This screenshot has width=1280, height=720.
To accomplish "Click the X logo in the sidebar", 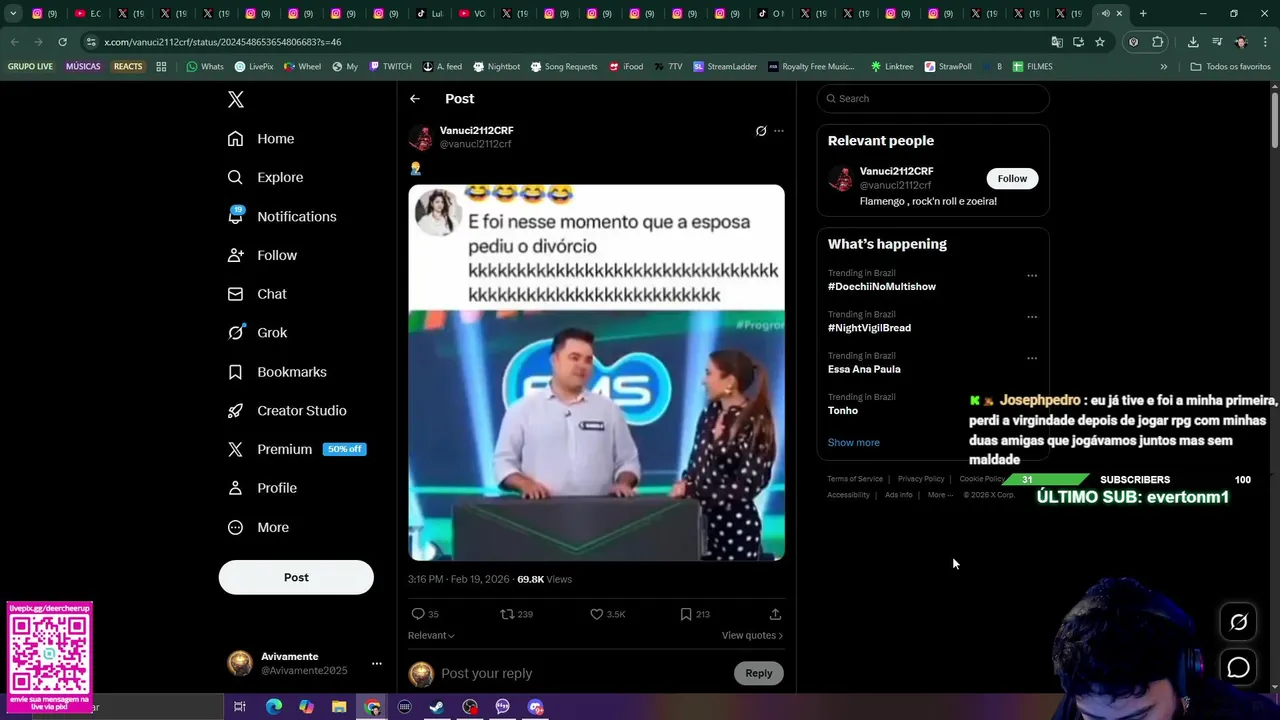I will (236, 99).
